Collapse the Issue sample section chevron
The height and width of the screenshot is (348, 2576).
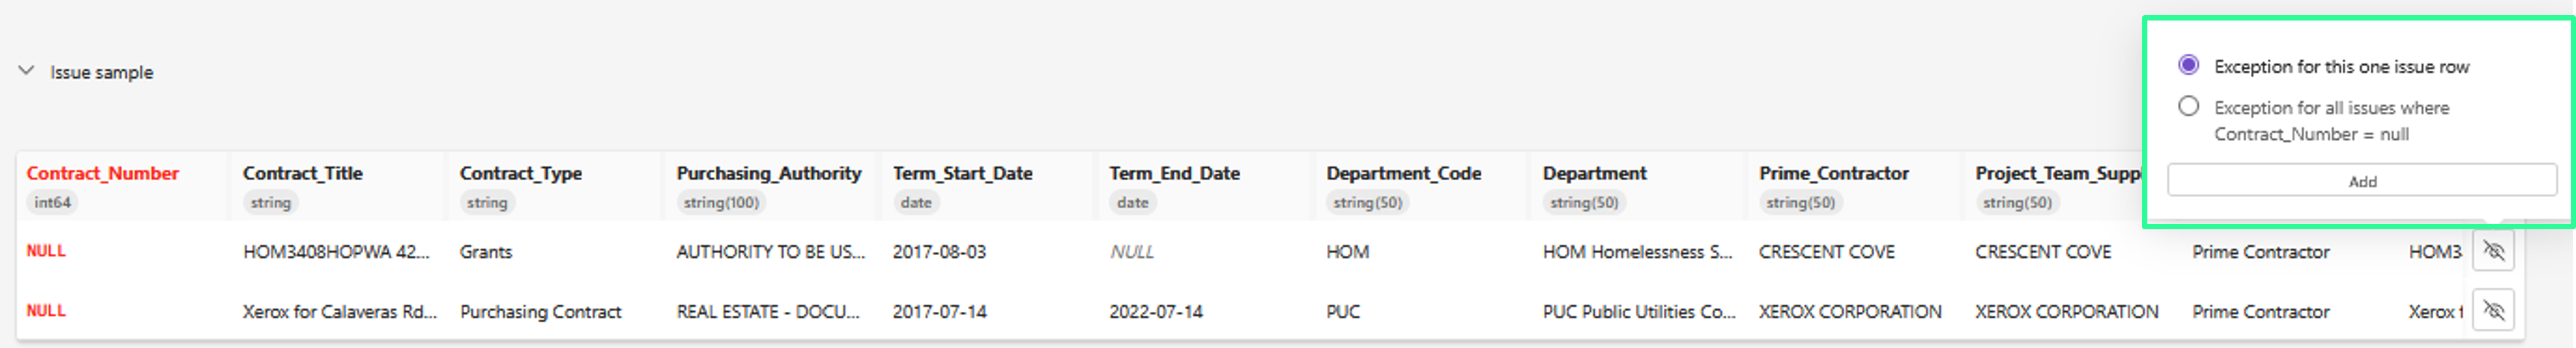click(x=27, y=71)
